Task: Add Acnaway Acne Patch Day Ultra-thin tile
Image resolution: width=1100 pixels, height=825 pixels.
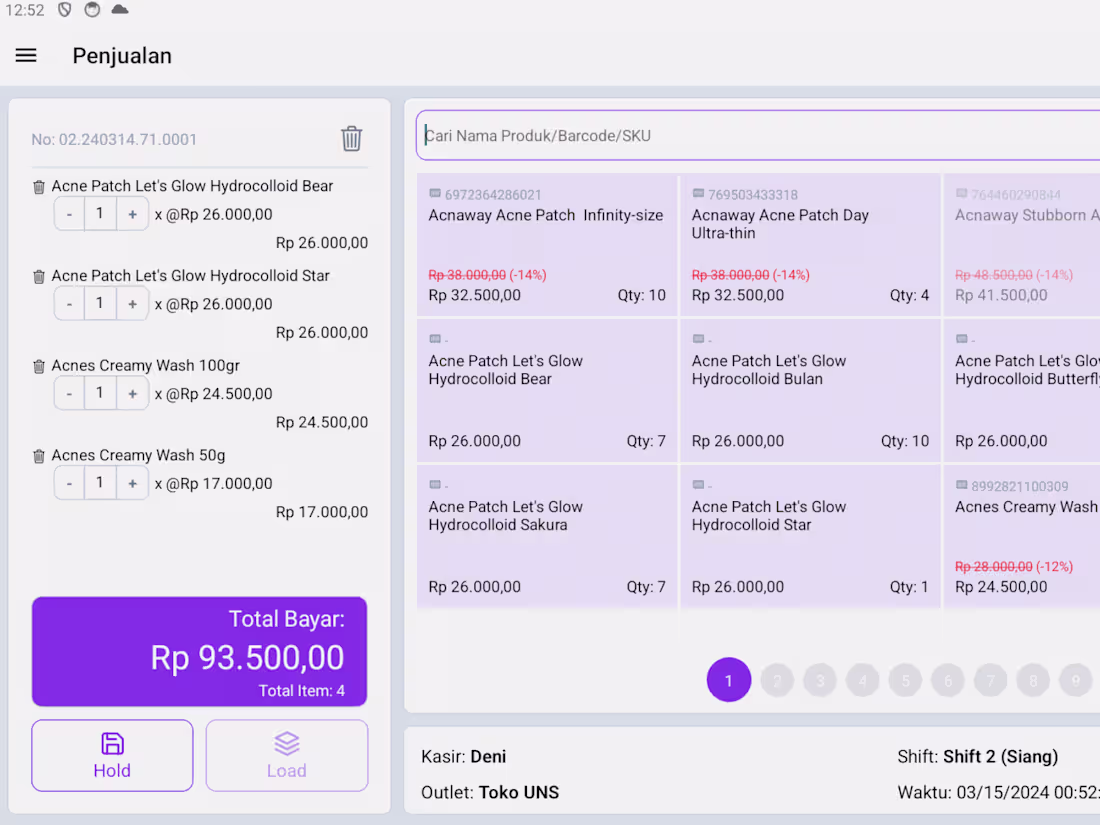Action: click(810, 245)
